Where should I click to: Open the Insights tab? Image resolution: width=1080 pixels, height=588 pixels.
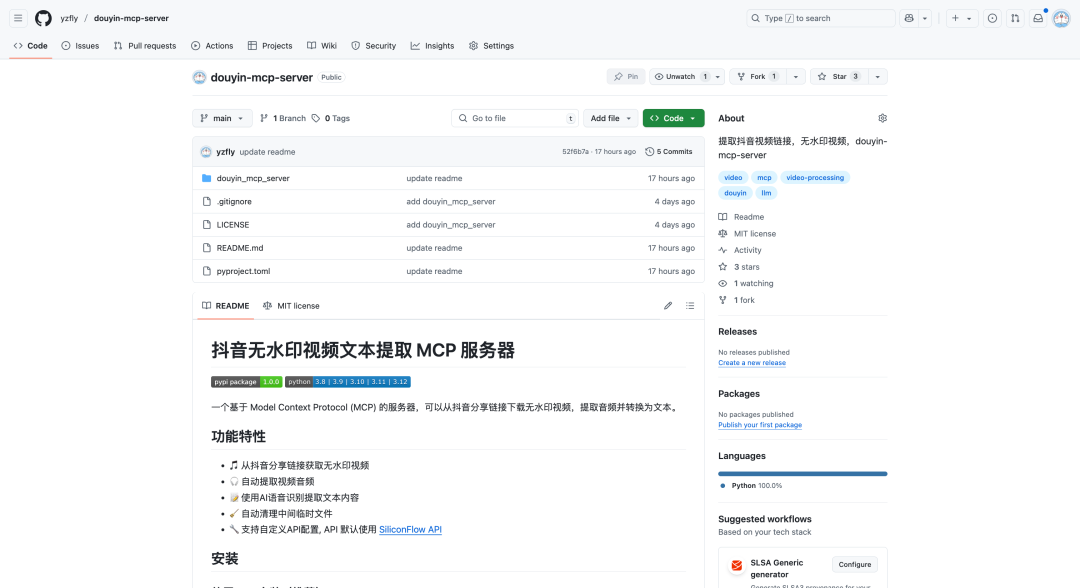pos(433,45)
